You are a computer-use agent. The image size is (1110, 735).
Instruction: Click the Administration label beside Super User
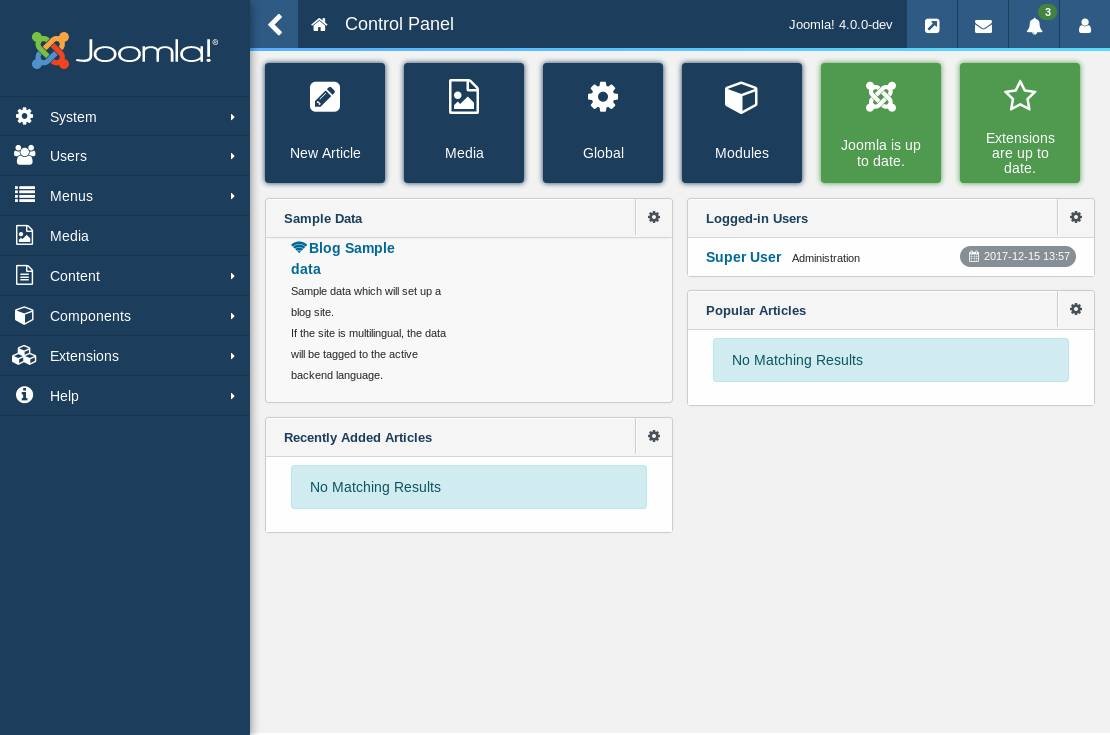(825, 258)
